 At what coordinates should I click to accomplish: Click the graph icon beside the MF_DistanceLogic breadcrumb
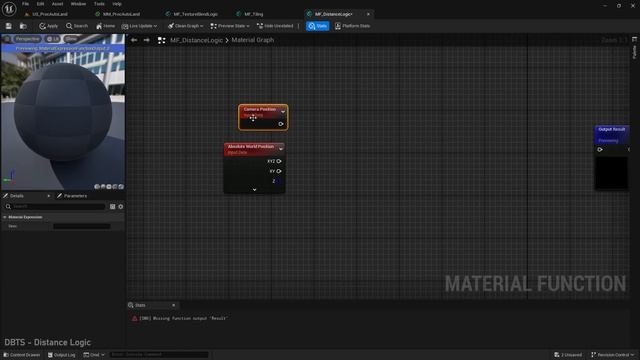click(162, 40)
